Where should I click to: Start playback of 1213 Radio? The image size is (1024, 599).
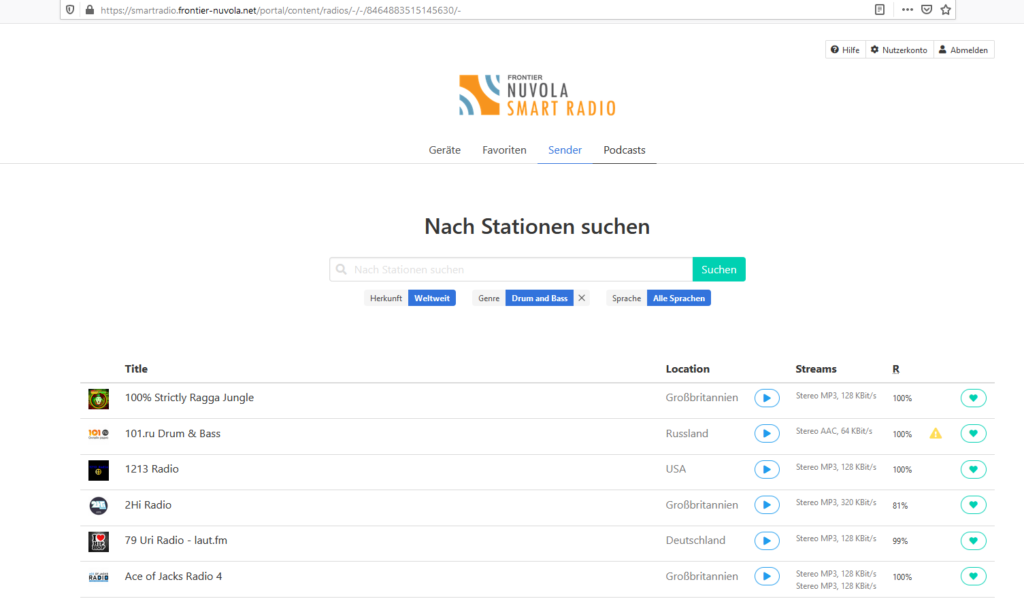767,469
